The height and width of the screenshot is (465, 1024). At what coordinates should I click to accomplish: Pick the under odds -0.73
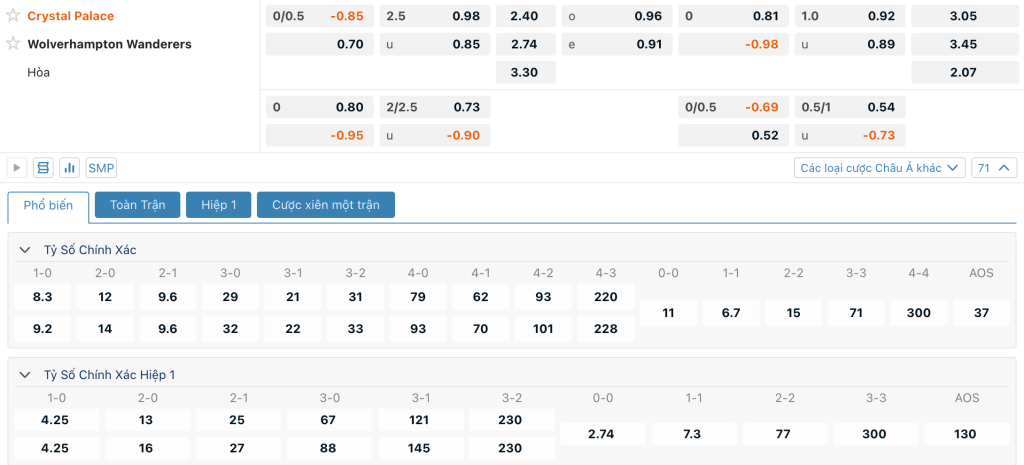850,135
